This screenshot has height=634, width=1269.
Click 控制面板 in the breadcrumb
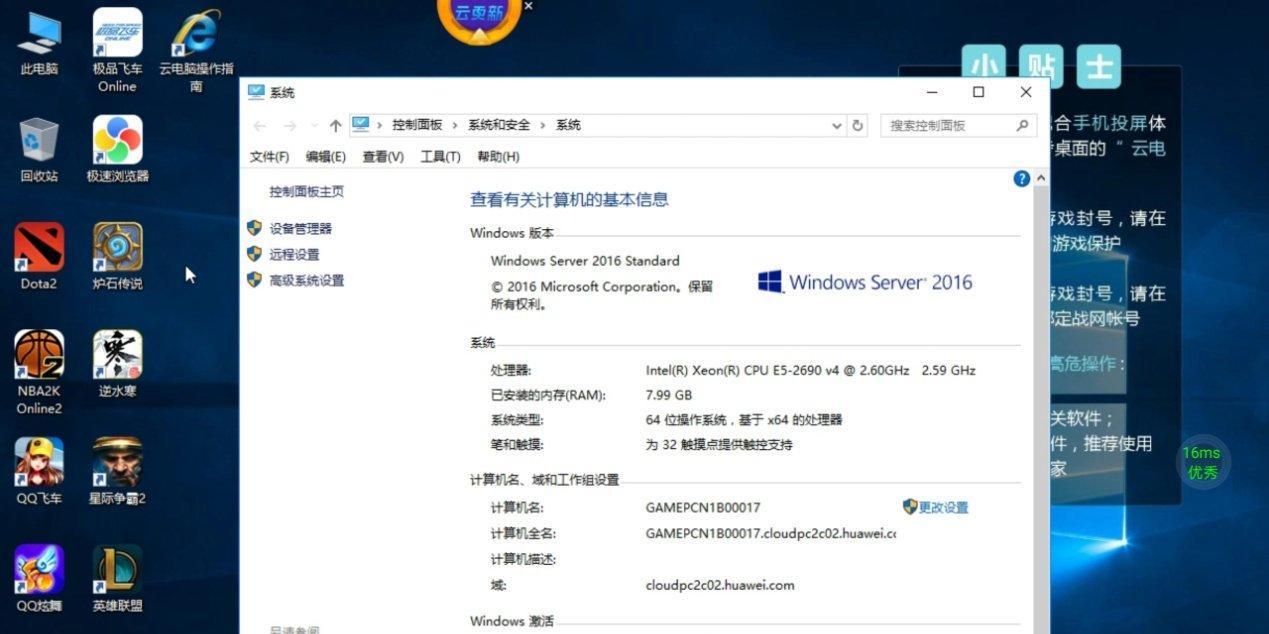tap(417, 126)
